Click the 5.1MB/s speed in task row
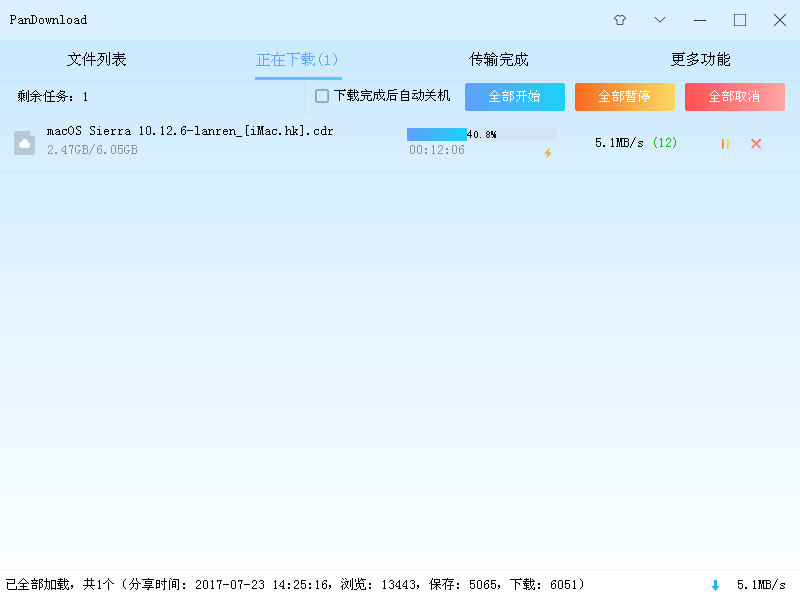The image size is (800, 600). pyautogui.click(x=619, y=143)
